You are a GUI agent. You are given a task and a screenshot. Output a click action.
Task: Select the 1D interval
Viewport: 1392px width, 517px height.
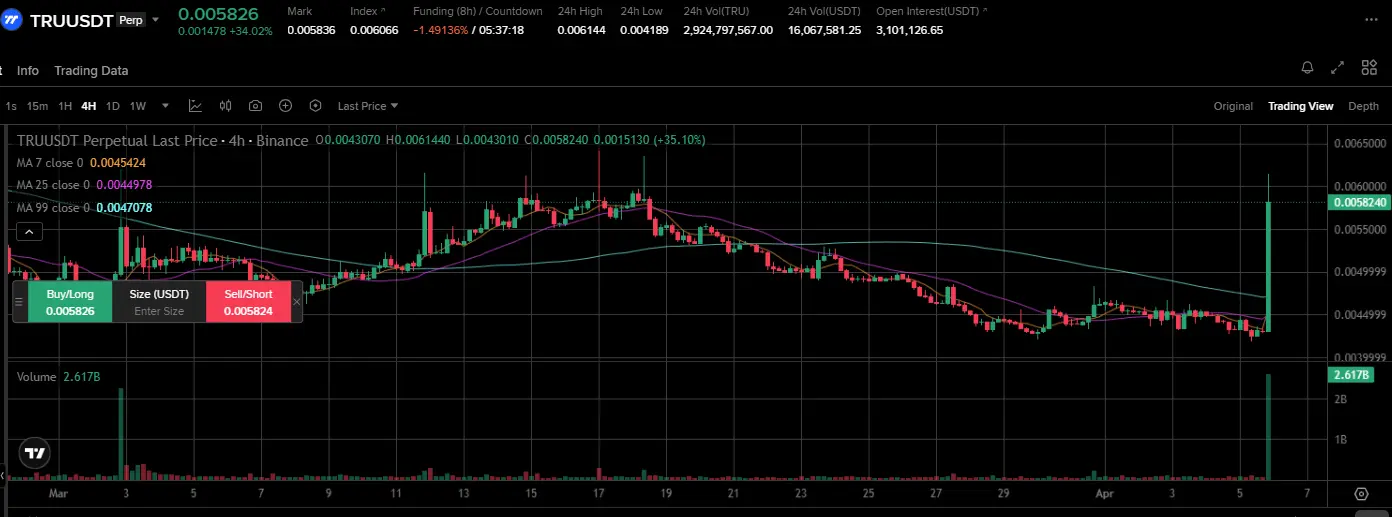coord(113,106)
